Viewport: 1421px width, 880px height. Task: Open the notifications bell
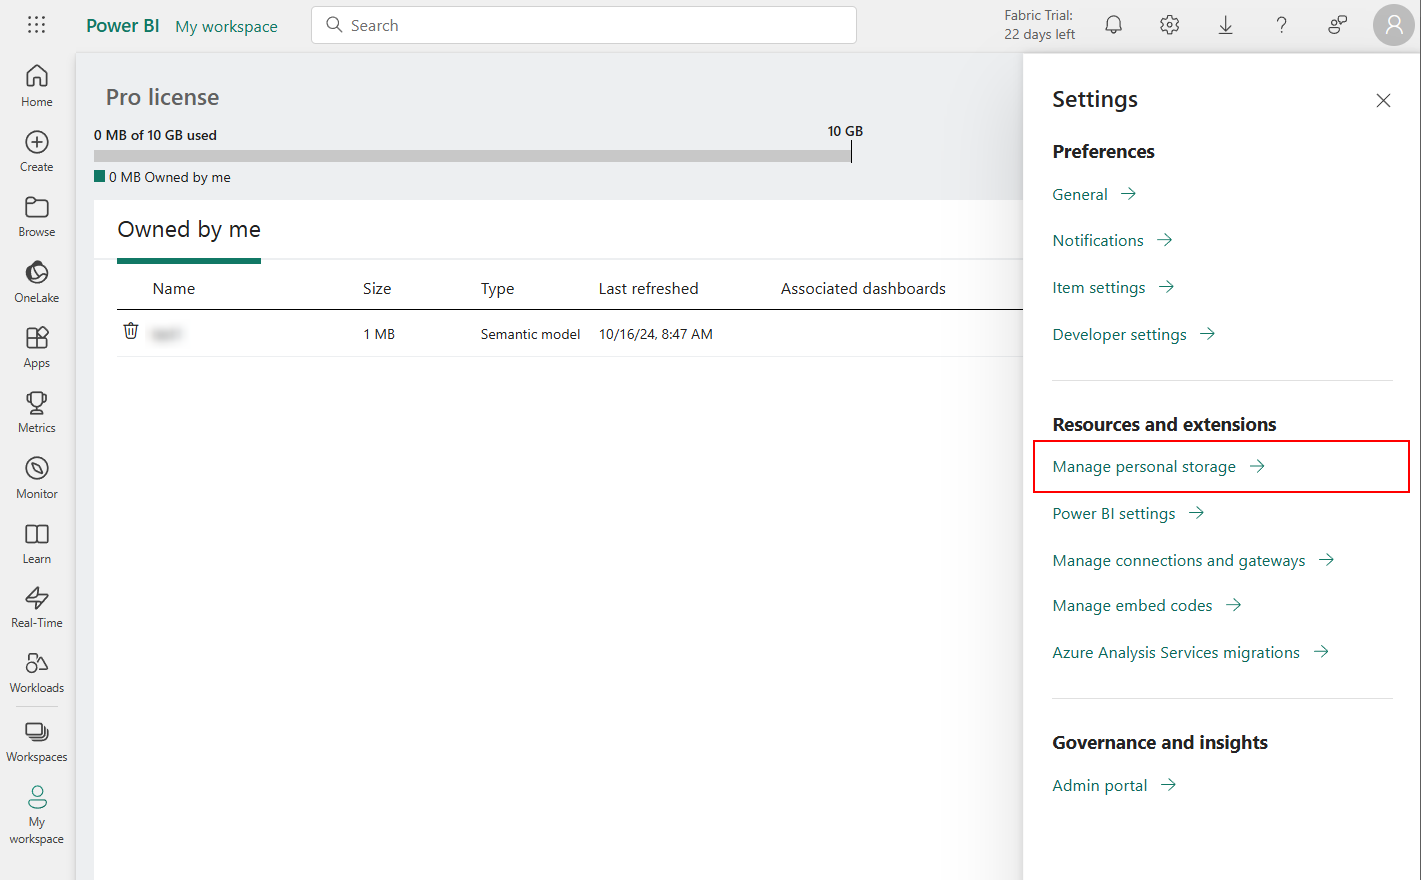point(1113,24)
